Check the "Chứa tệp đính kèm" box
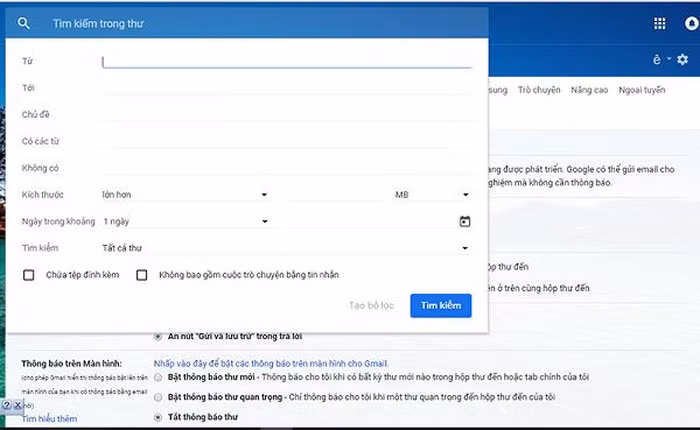The height and width of the screenshot is (430, 700). pos(29,275)
